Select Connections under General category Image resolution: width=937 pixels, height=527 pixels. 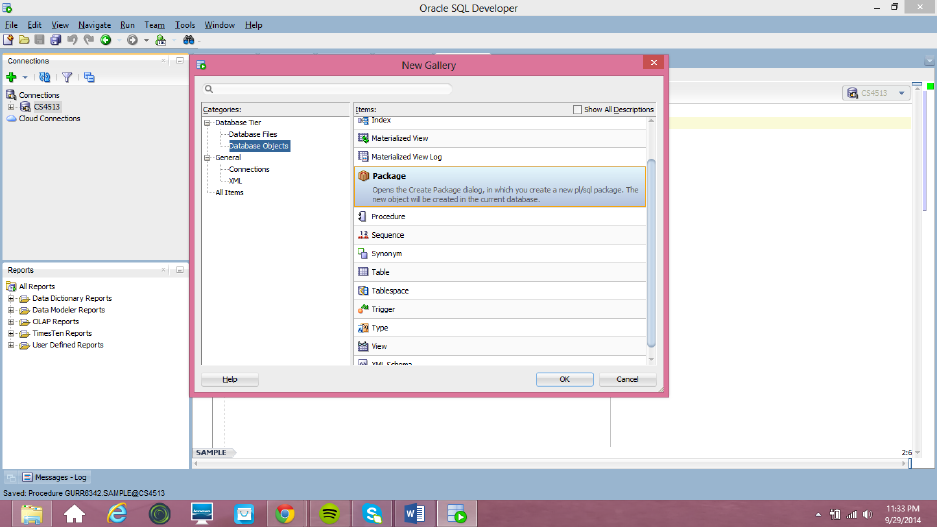249,169
